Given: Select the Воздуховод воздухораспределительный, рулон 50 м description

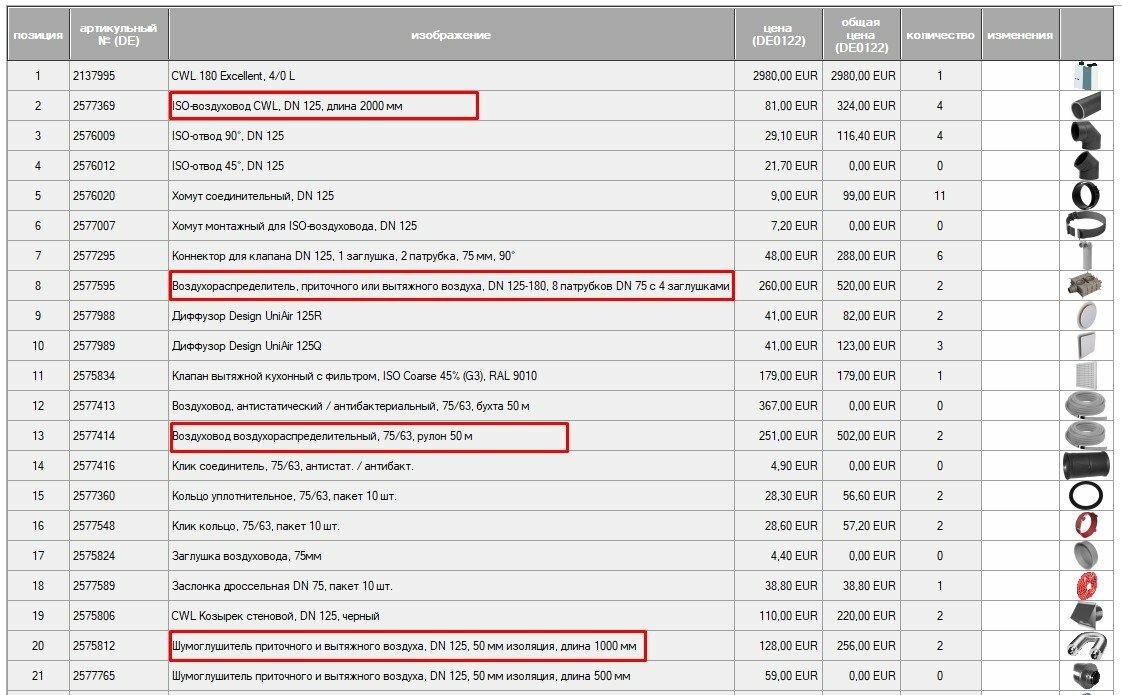Looking at the screenshot, I should coord(322,437).
